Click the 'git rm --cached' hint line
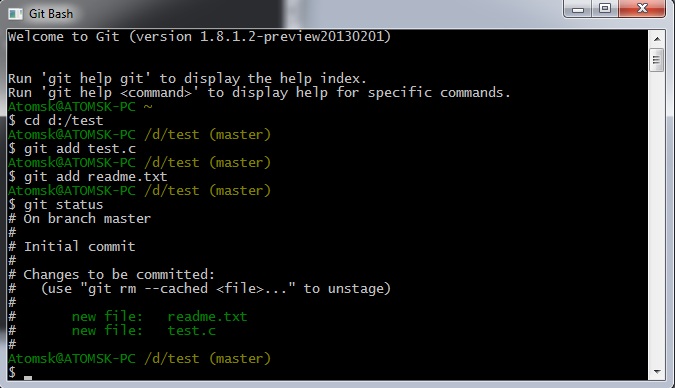The width and height of the screenshot is (675, 388). (216, 289)
